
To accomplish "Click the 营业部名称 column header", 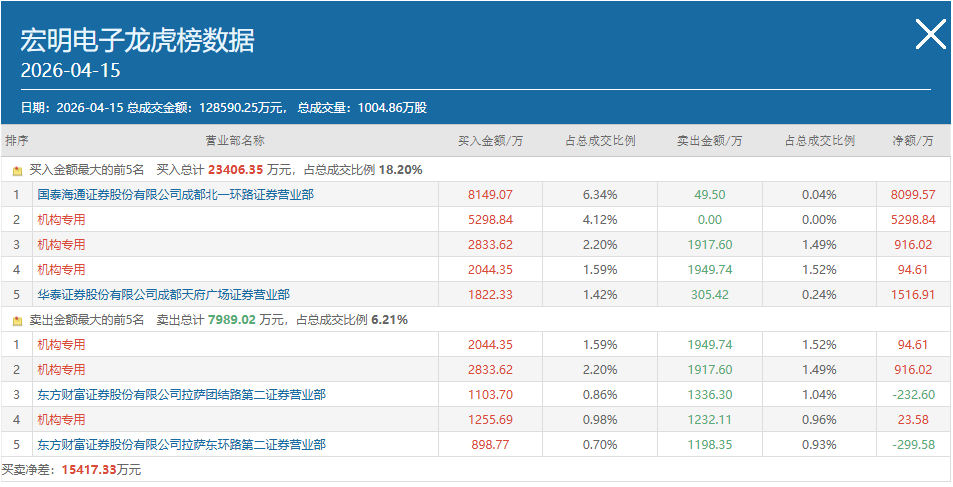I will click(x=235, y=141).
